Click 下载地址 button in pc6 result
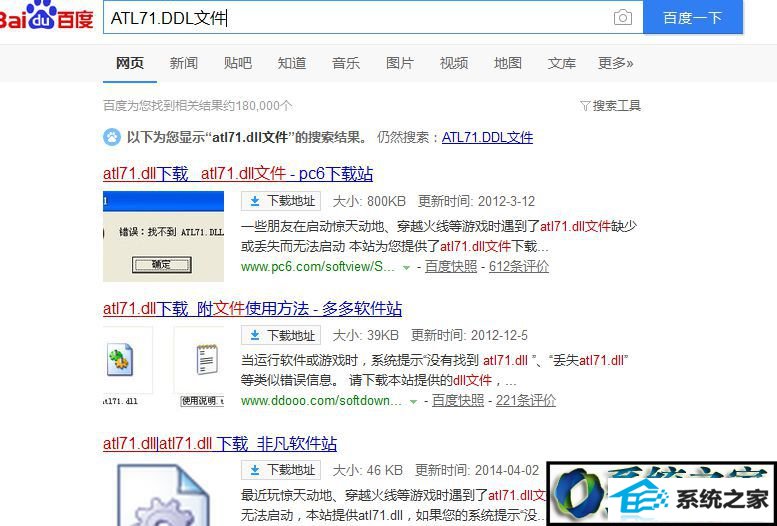Image resolution: width=777 pixels, height=526 pixels. (281, 201)
